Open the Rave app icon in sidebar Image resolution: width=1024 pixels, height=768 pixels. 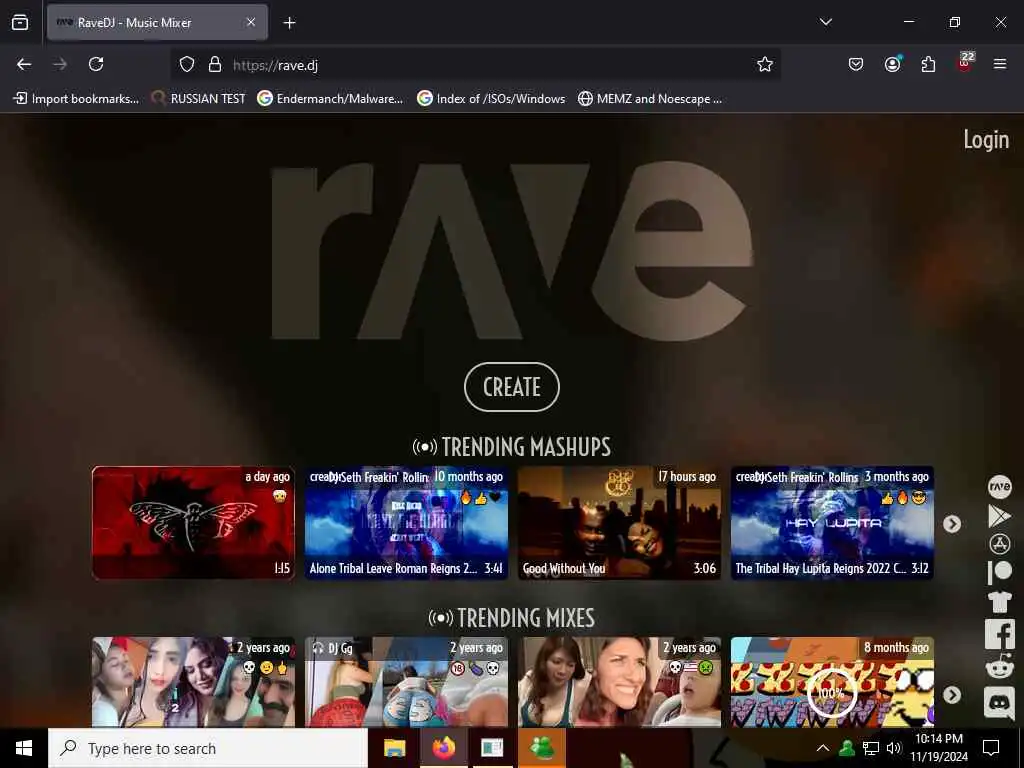coord(999,487)
